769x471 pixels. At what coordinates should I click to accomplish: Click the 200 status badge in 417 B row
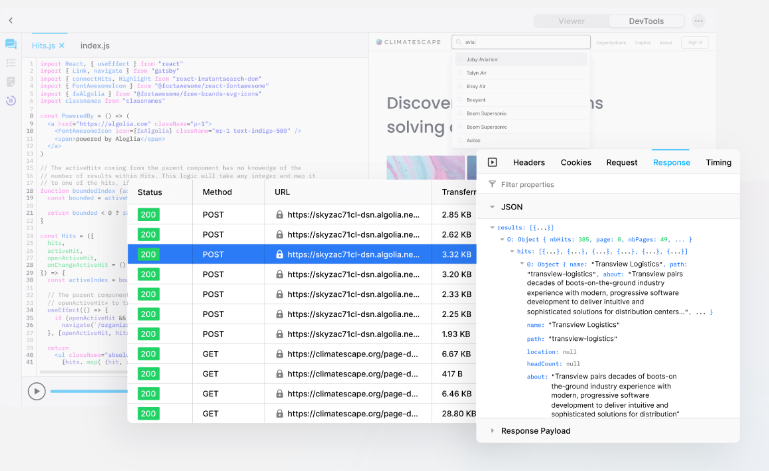tap(149, 374)
